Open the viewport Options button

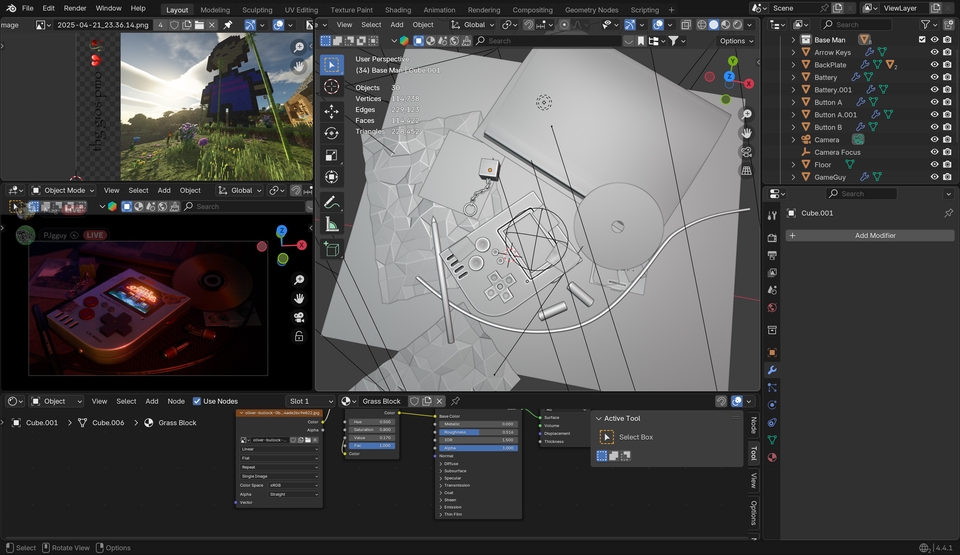click(735, 41)
